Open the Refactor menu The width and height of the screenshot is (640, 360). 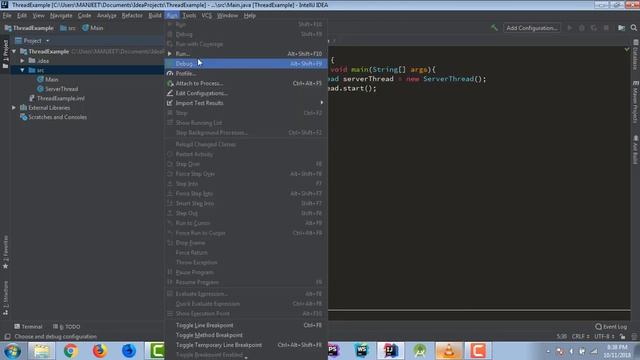pyautogui.click(x=132, y=16)
